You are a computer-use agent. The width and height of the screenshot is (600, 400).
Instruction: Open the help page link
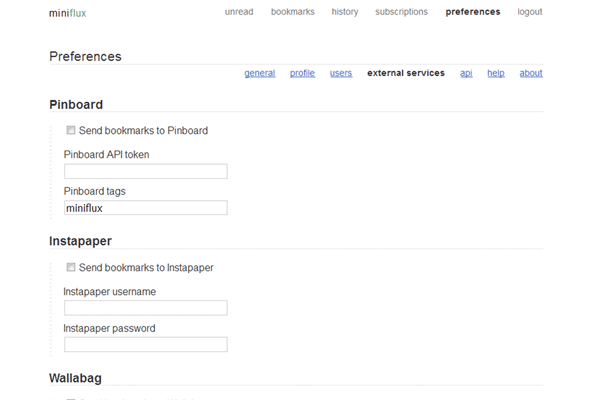pos(496,73)
